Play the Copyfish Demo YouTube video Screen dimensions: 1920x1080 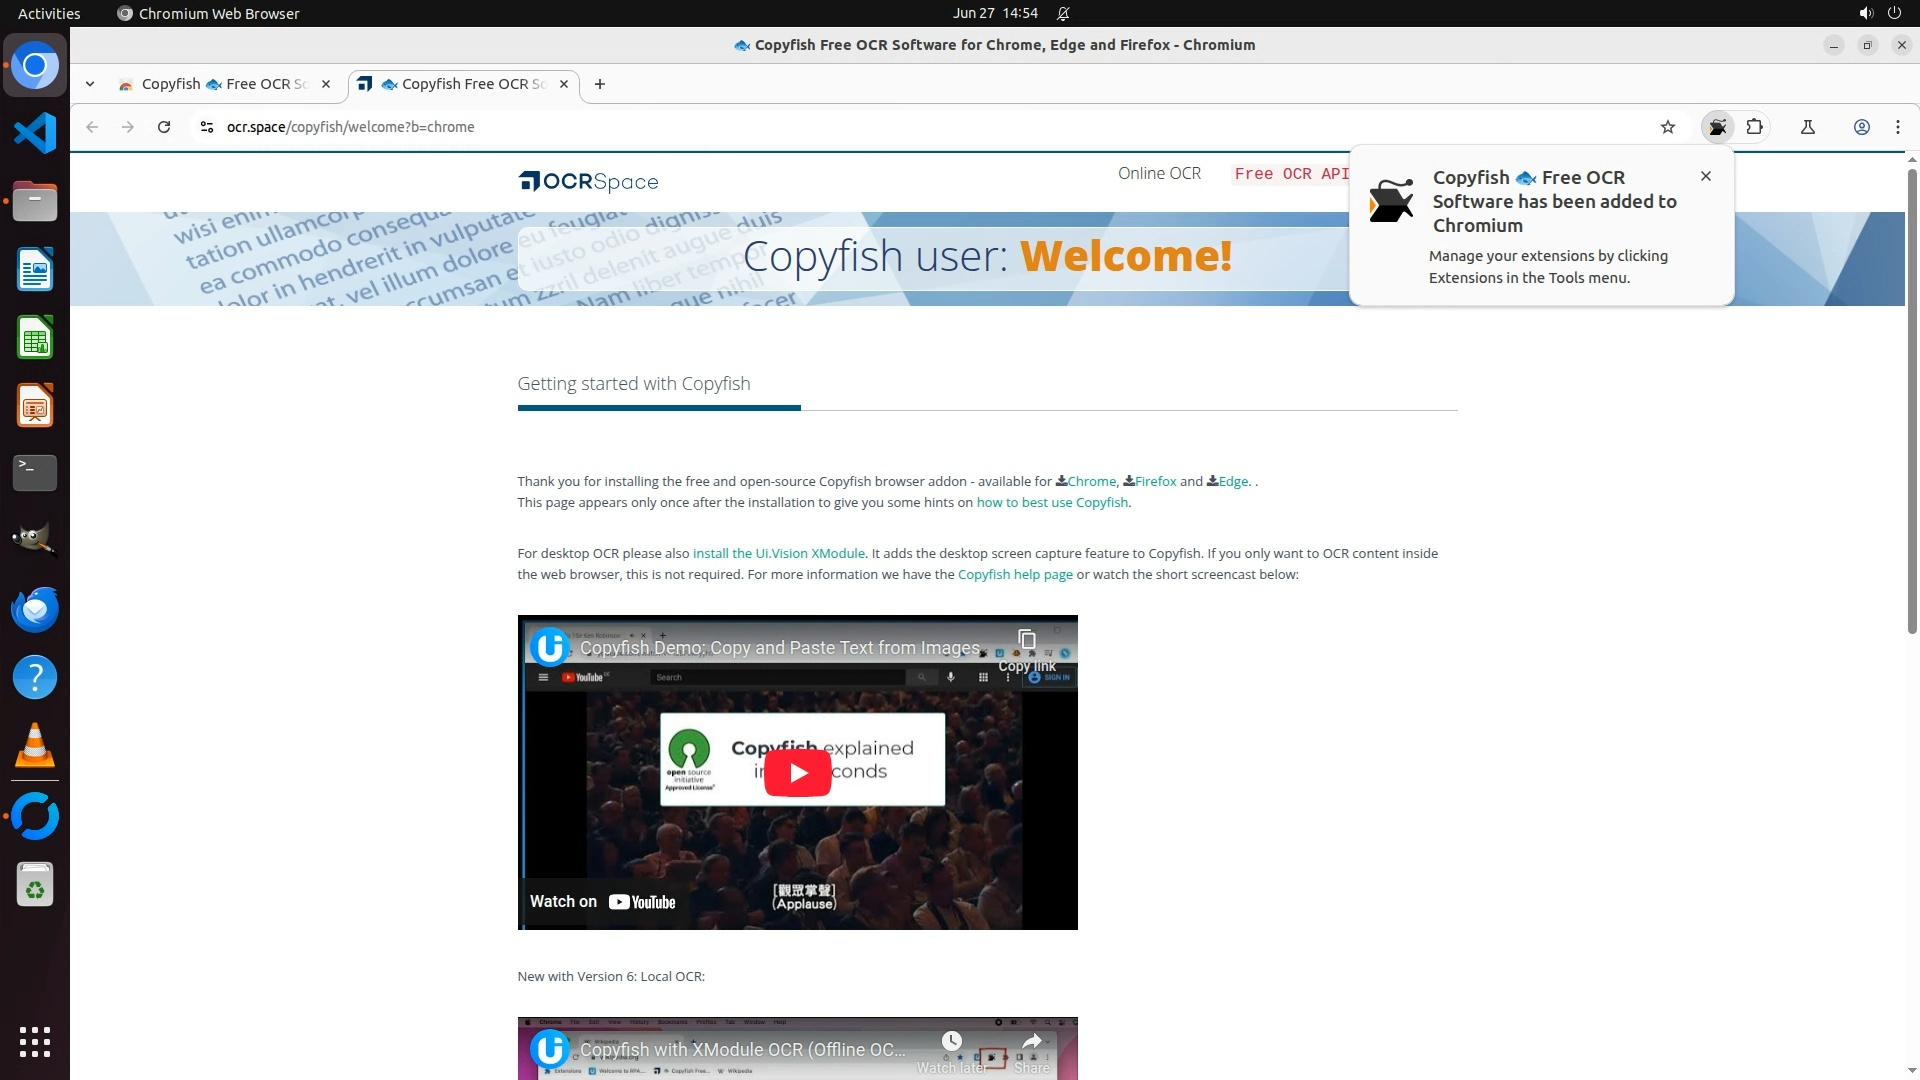[797, 773]
